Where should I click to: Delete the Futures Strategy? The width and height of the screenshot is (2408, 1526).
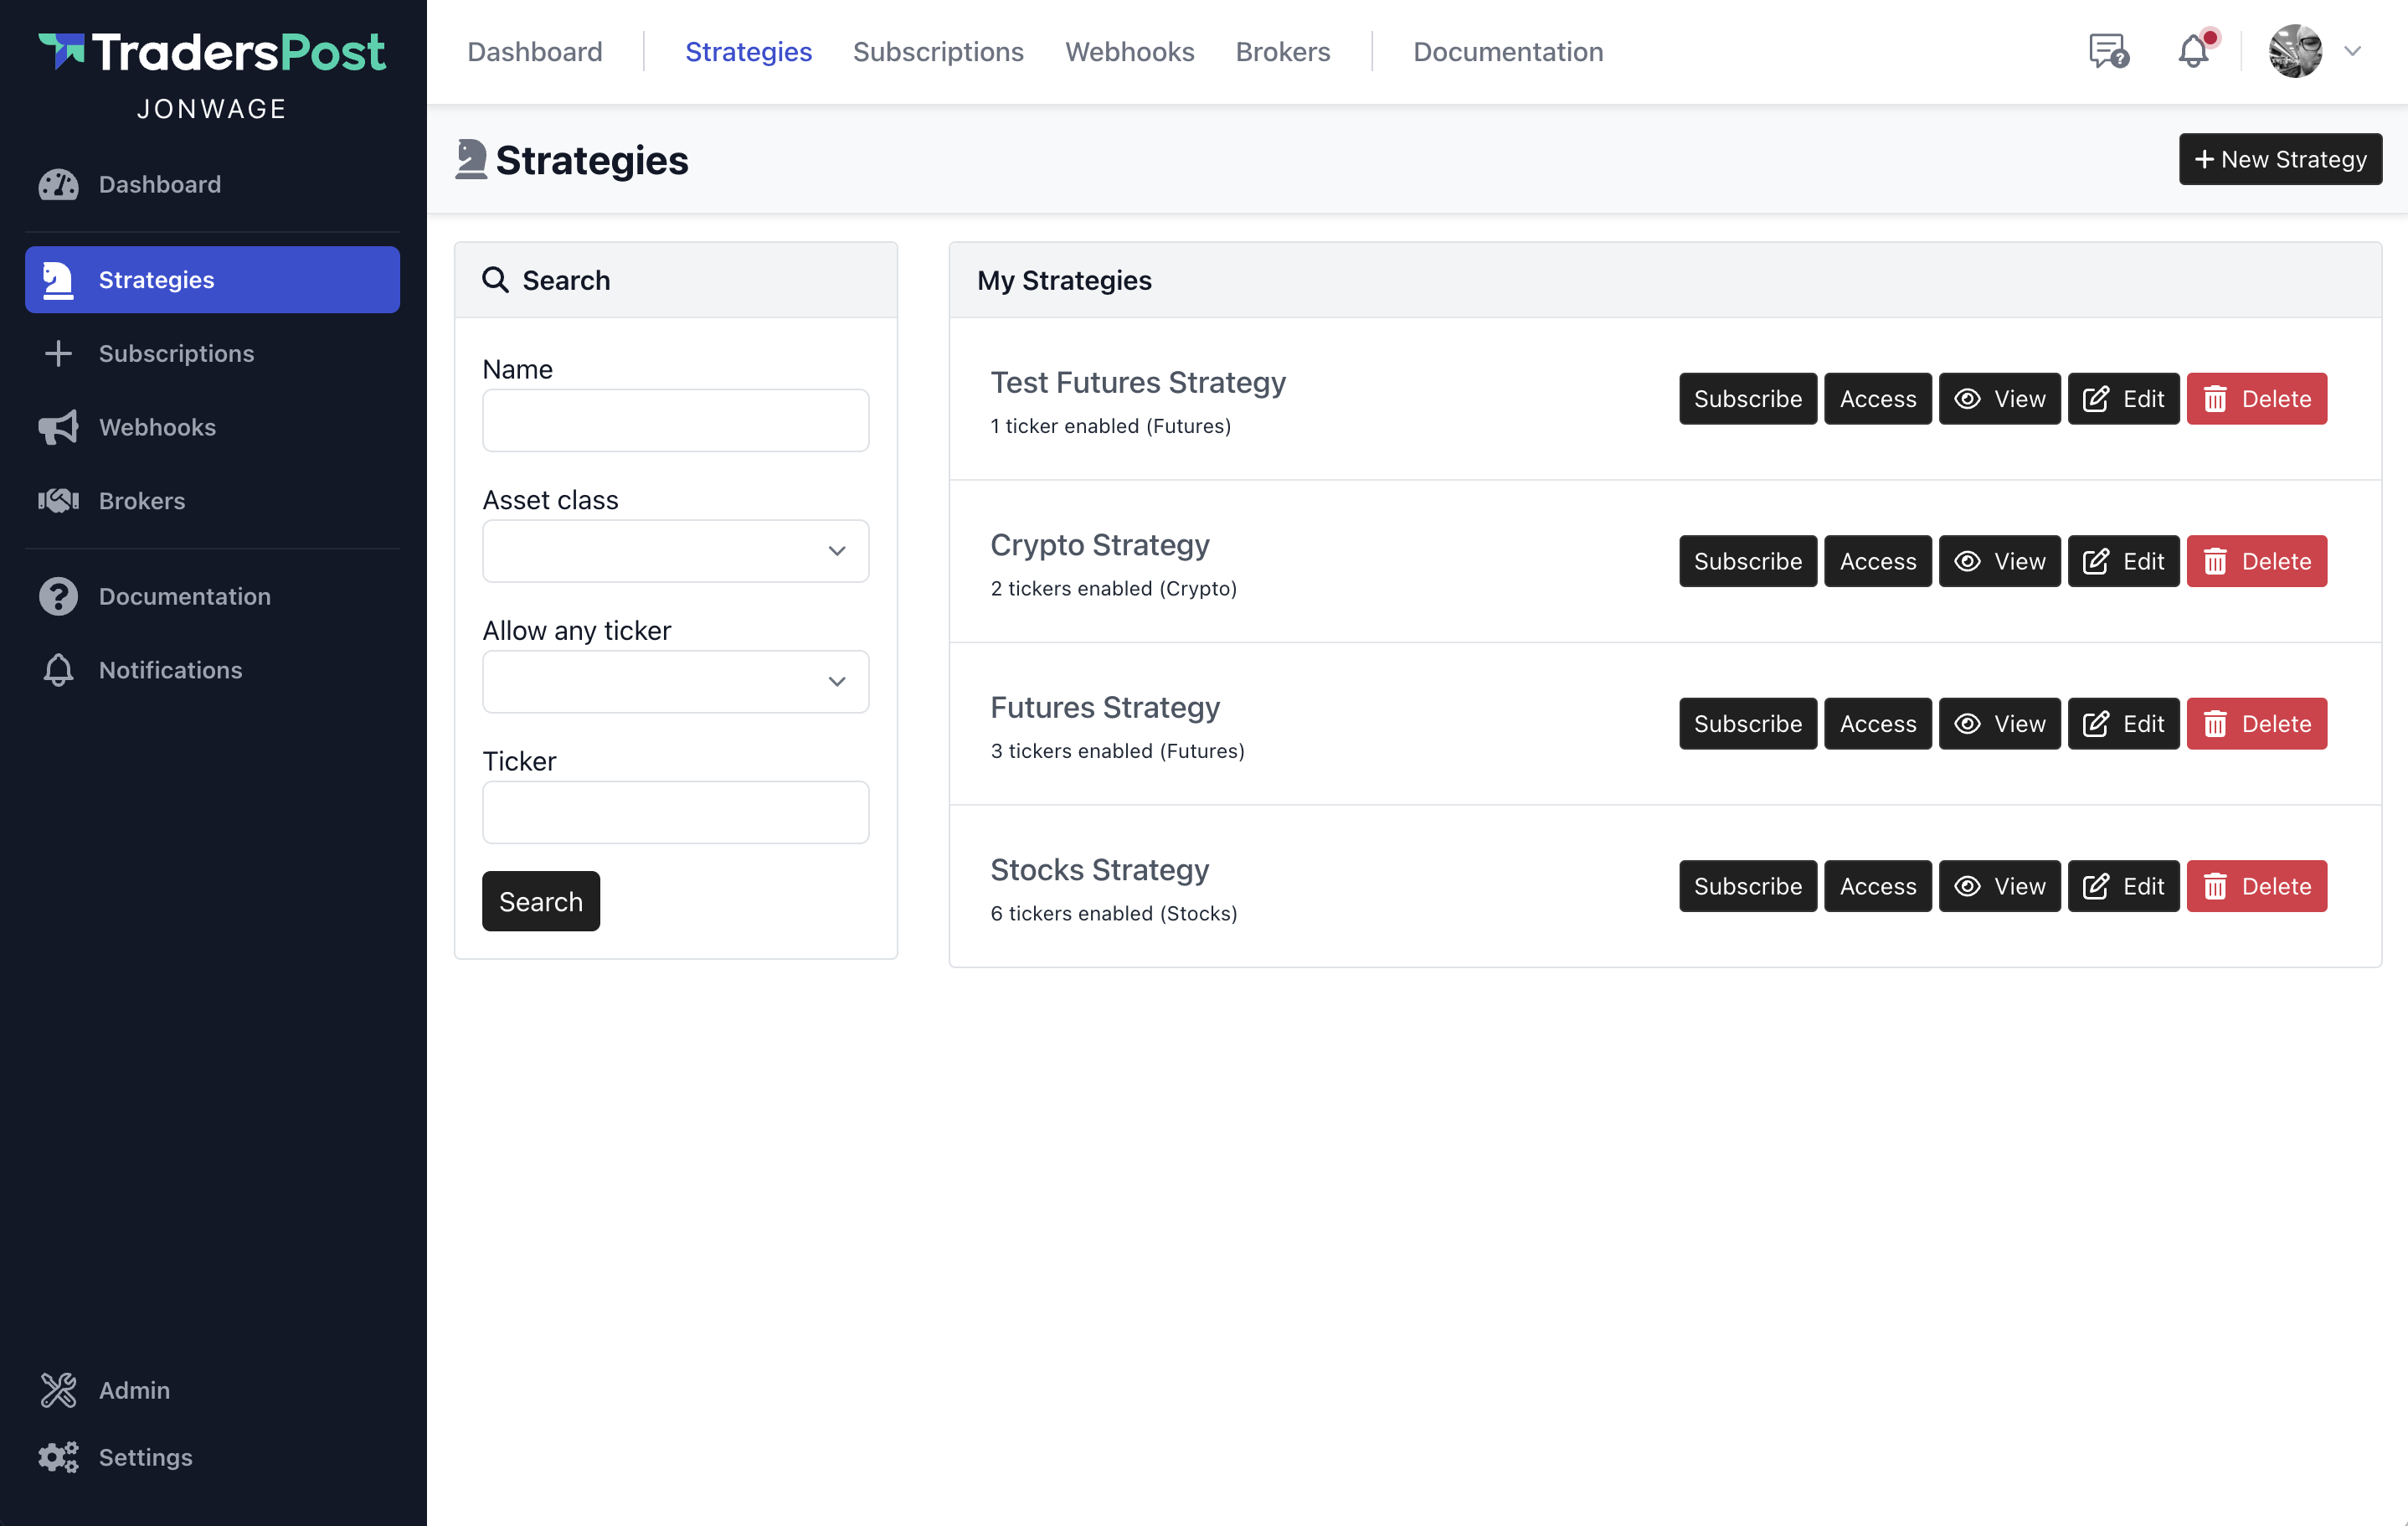point(2256,724)
